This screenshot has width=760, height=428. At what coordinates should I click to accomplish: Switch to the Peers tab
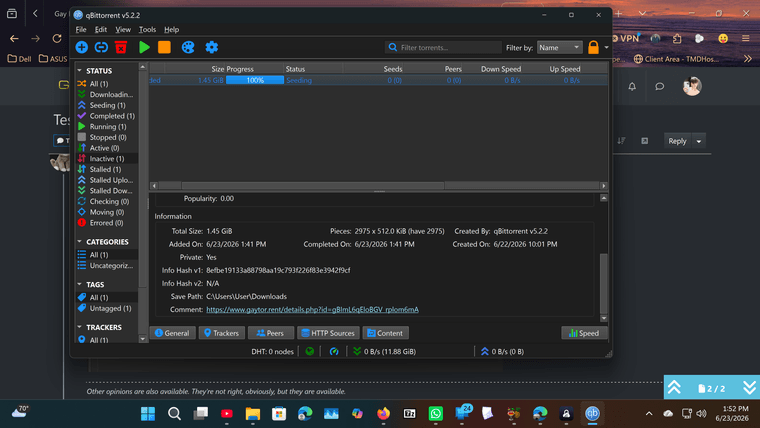(270, 333)
